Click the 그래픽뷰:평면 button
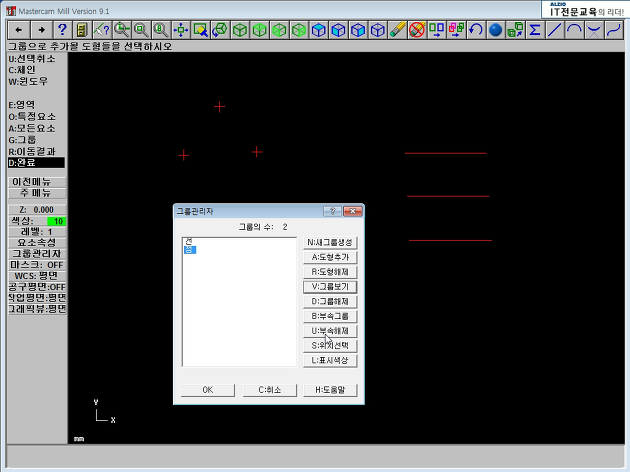 point(37,309)
